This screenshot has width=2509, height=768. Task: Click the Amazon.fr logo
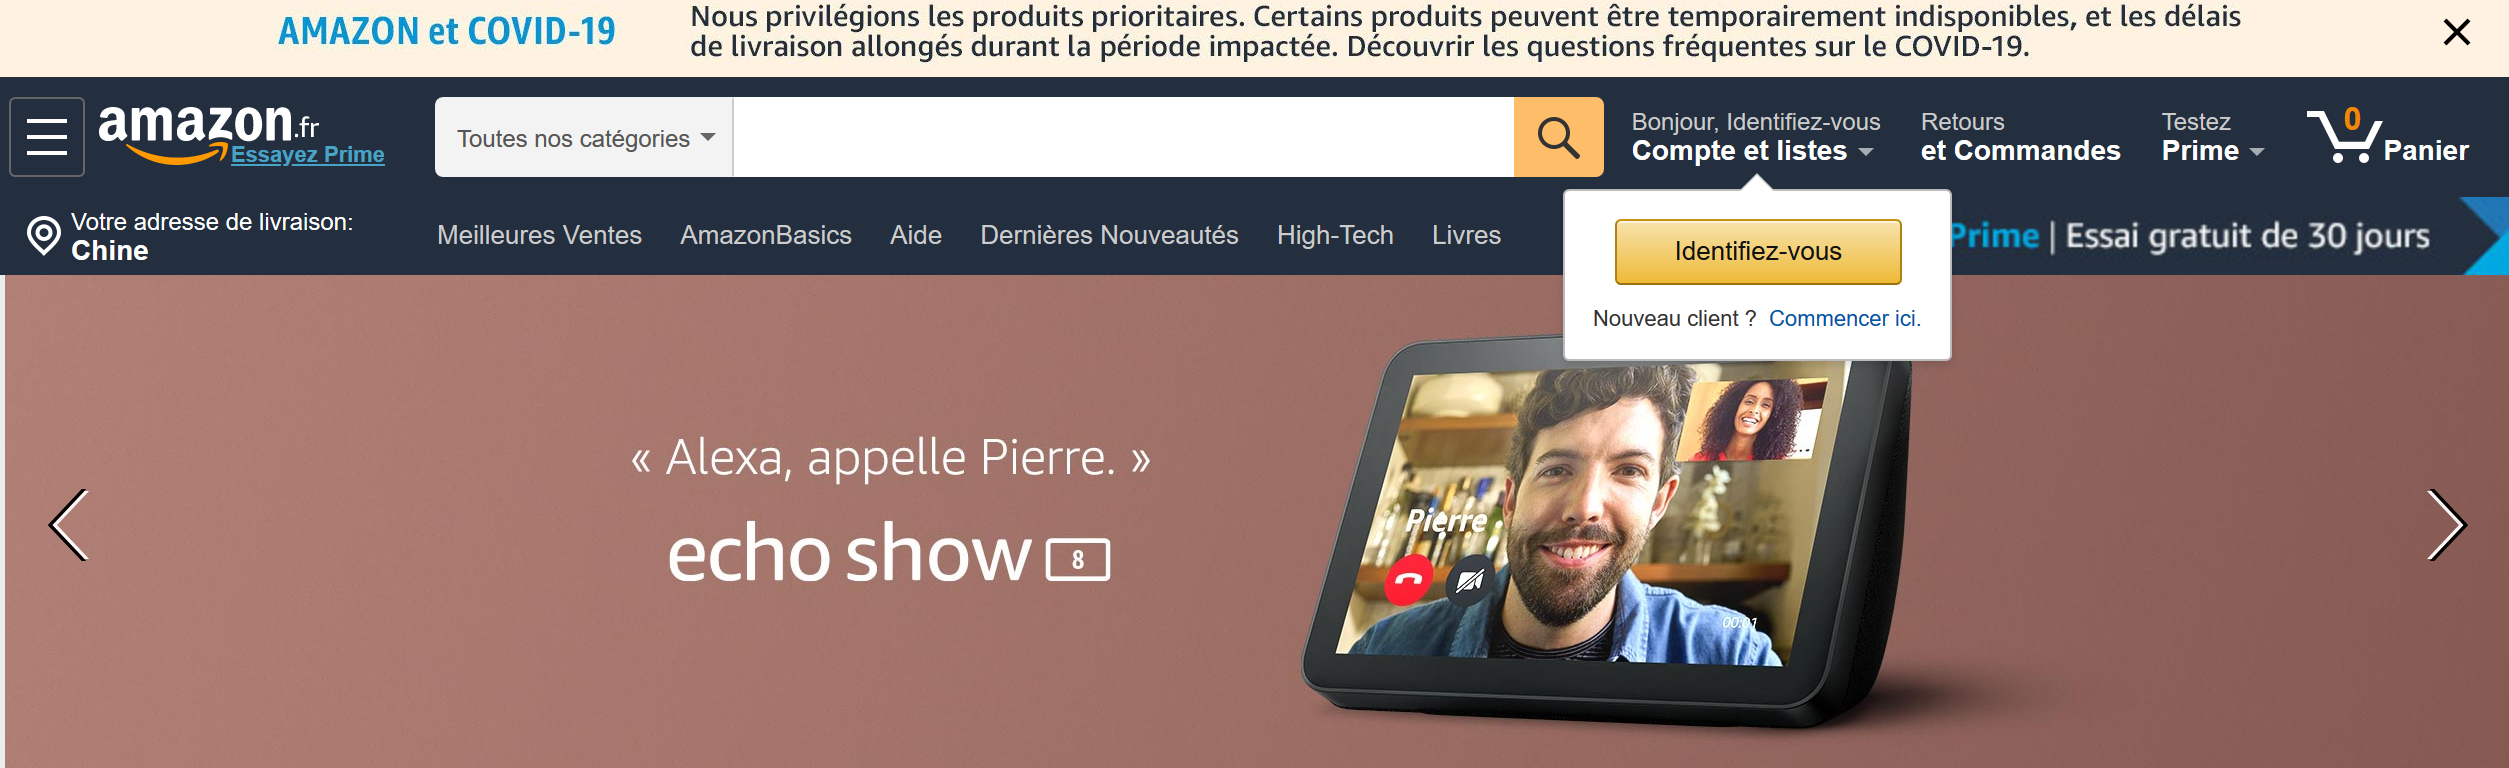coord(208,130)
